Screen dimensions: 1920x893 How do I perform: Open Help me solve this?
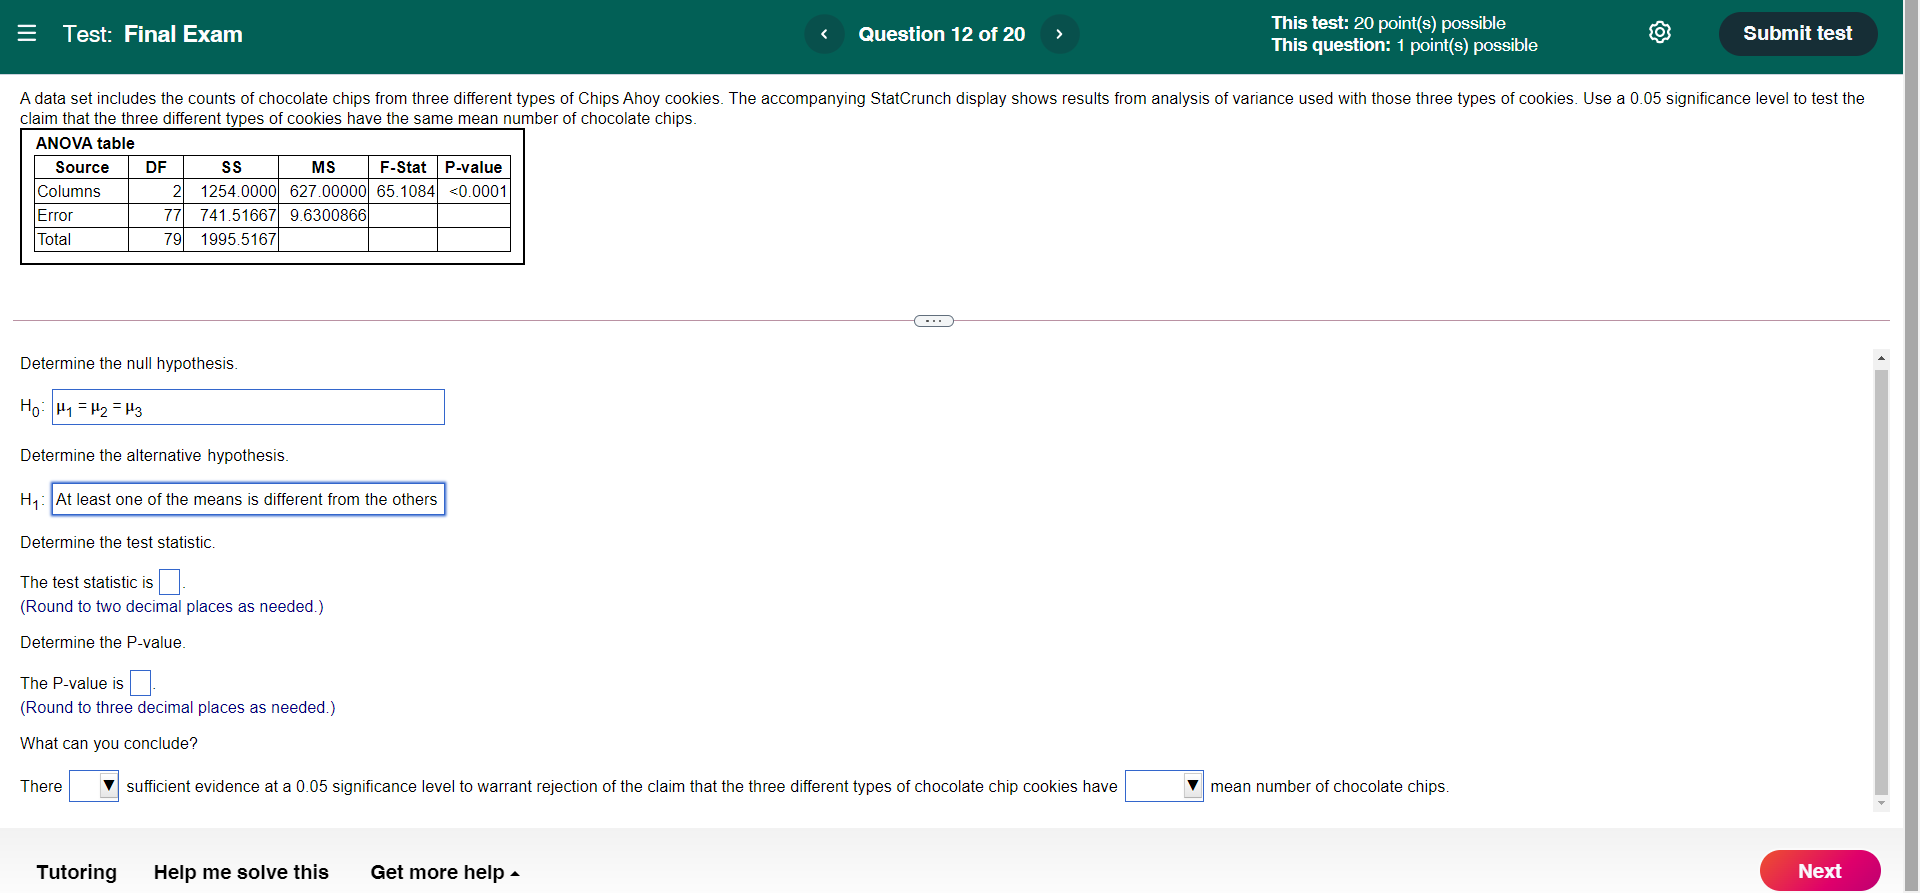pyautogui.click(x=241, y=872)
